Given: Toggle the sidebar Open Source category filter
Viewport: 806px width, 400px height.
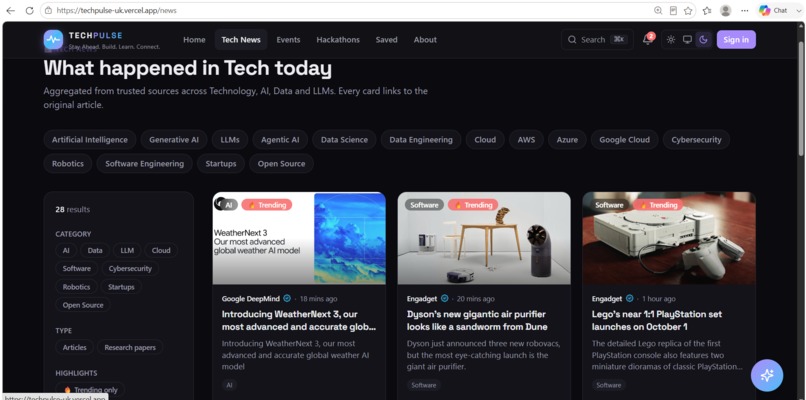Looking at the screenshot, I should [x=83, y=305].
